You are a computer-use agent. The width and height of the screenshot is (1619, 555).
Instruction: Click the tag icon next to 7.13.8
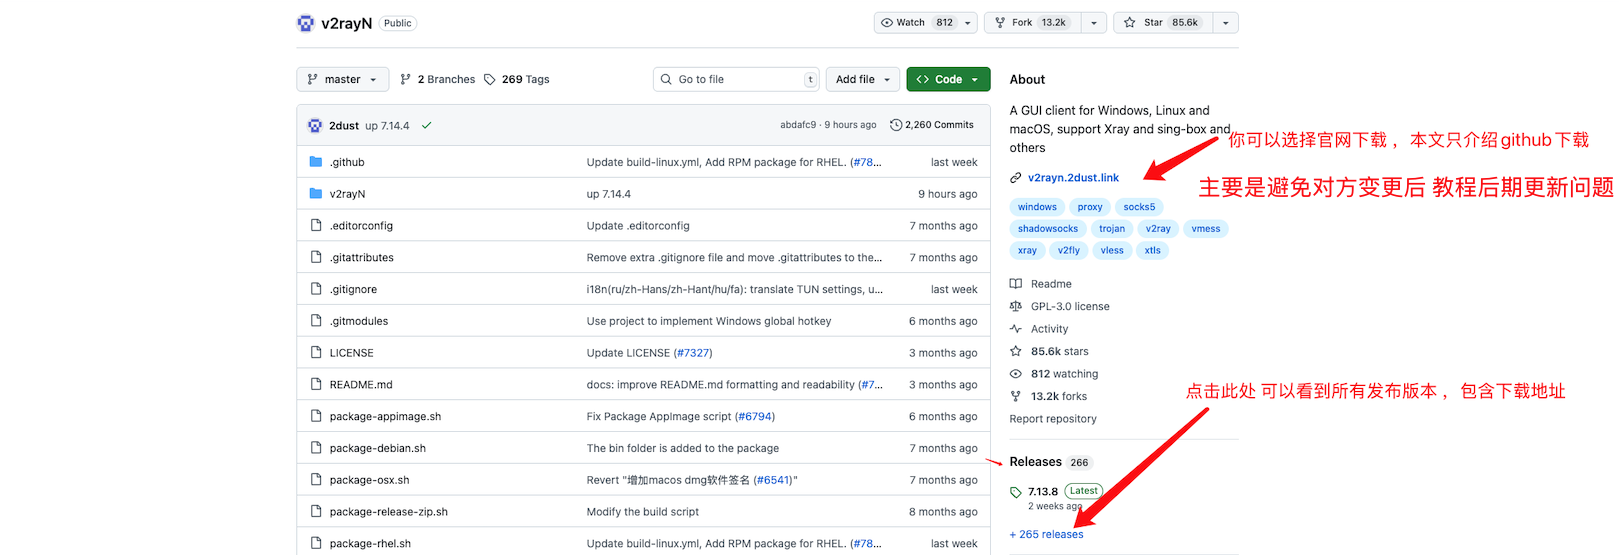pos(1016,492)
